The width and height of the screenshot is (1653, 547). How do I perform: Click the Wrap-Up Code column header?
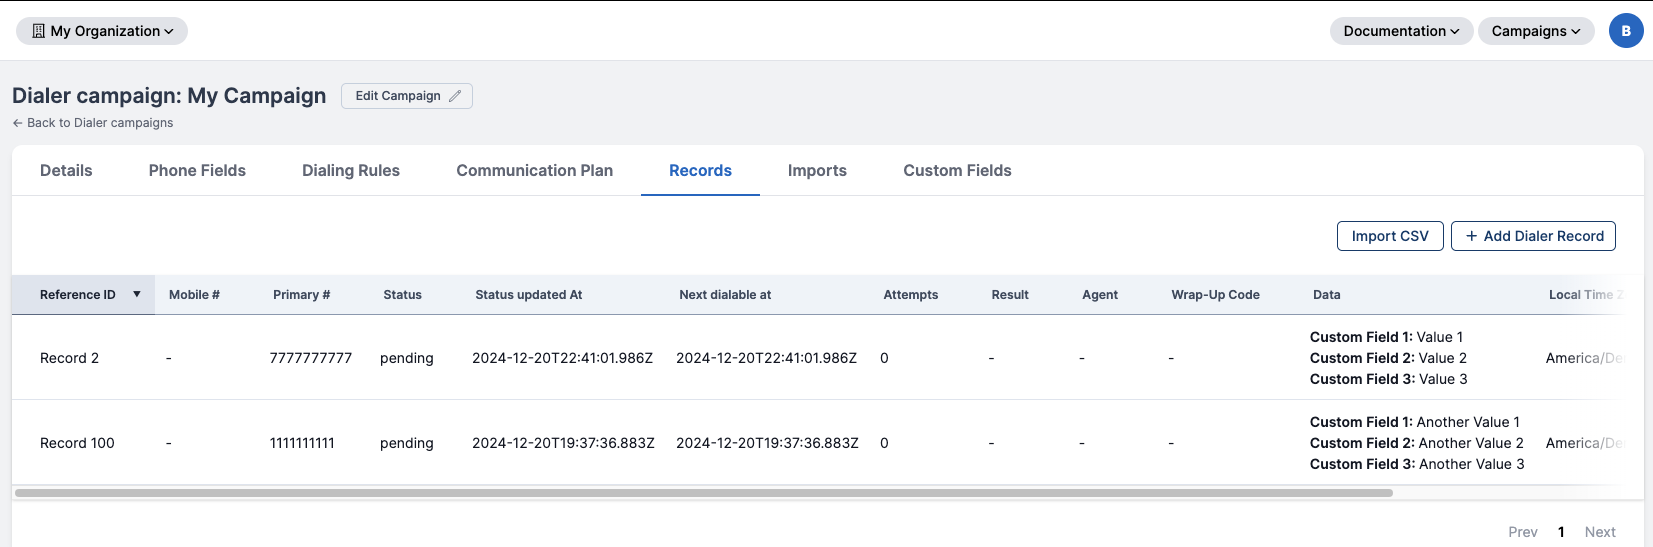coord(1215,295)
